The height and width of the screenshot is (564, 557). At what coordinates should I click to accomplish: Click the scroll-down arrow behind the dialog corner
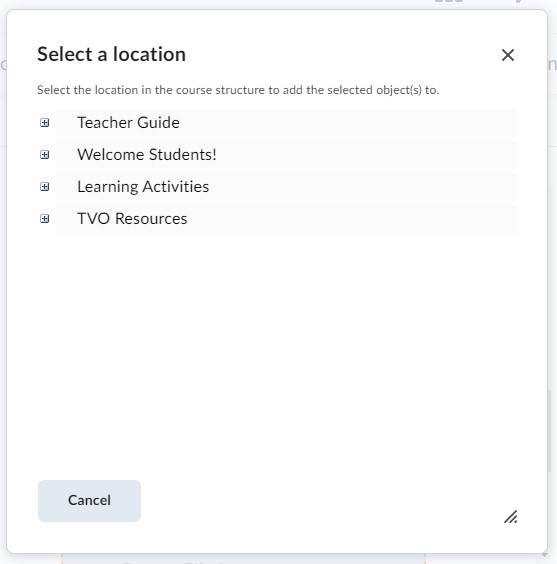tap(545, 555)
